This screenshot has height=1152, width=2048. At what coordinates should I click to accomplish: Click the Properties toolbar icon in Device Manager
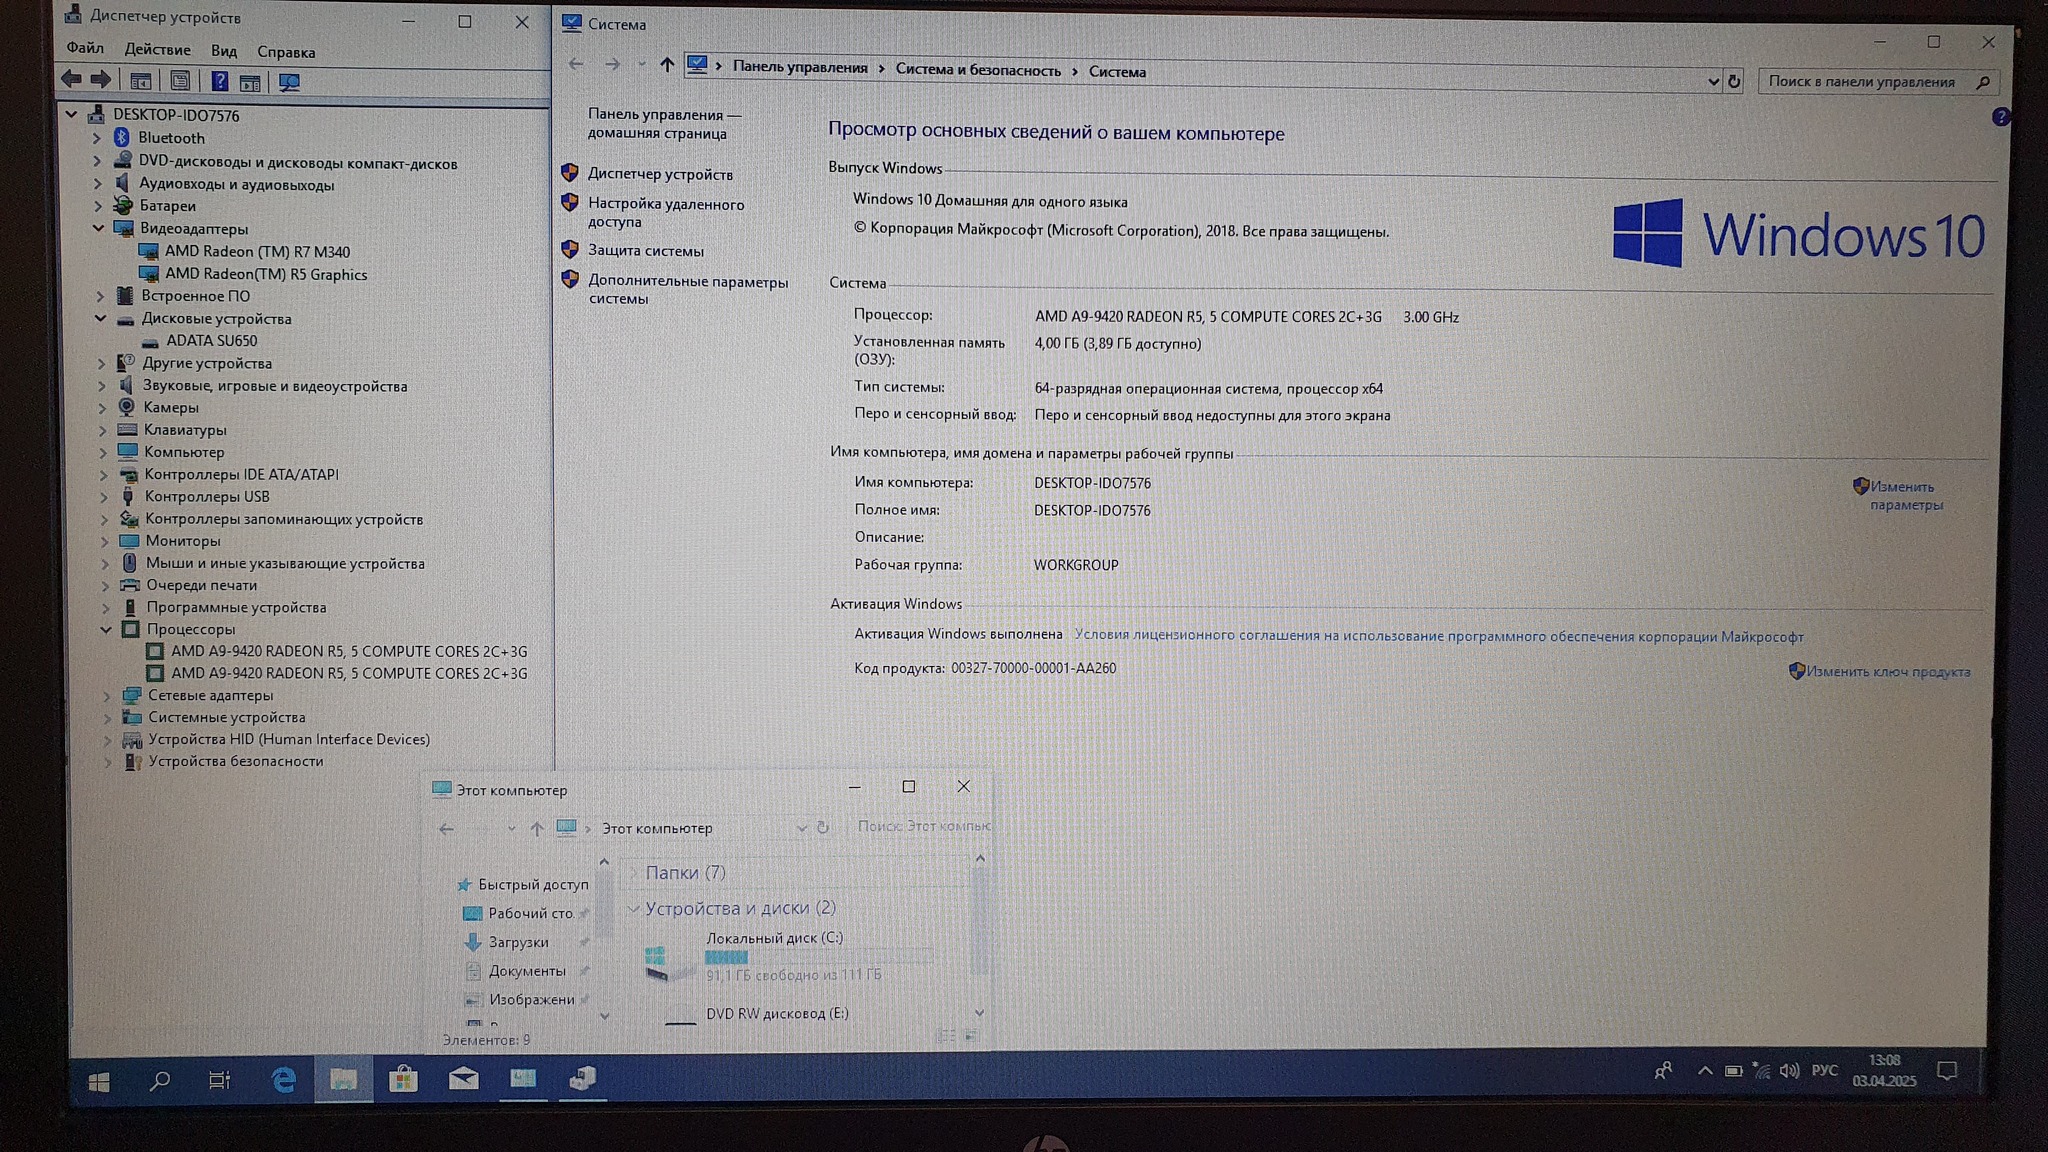point(180,82)
